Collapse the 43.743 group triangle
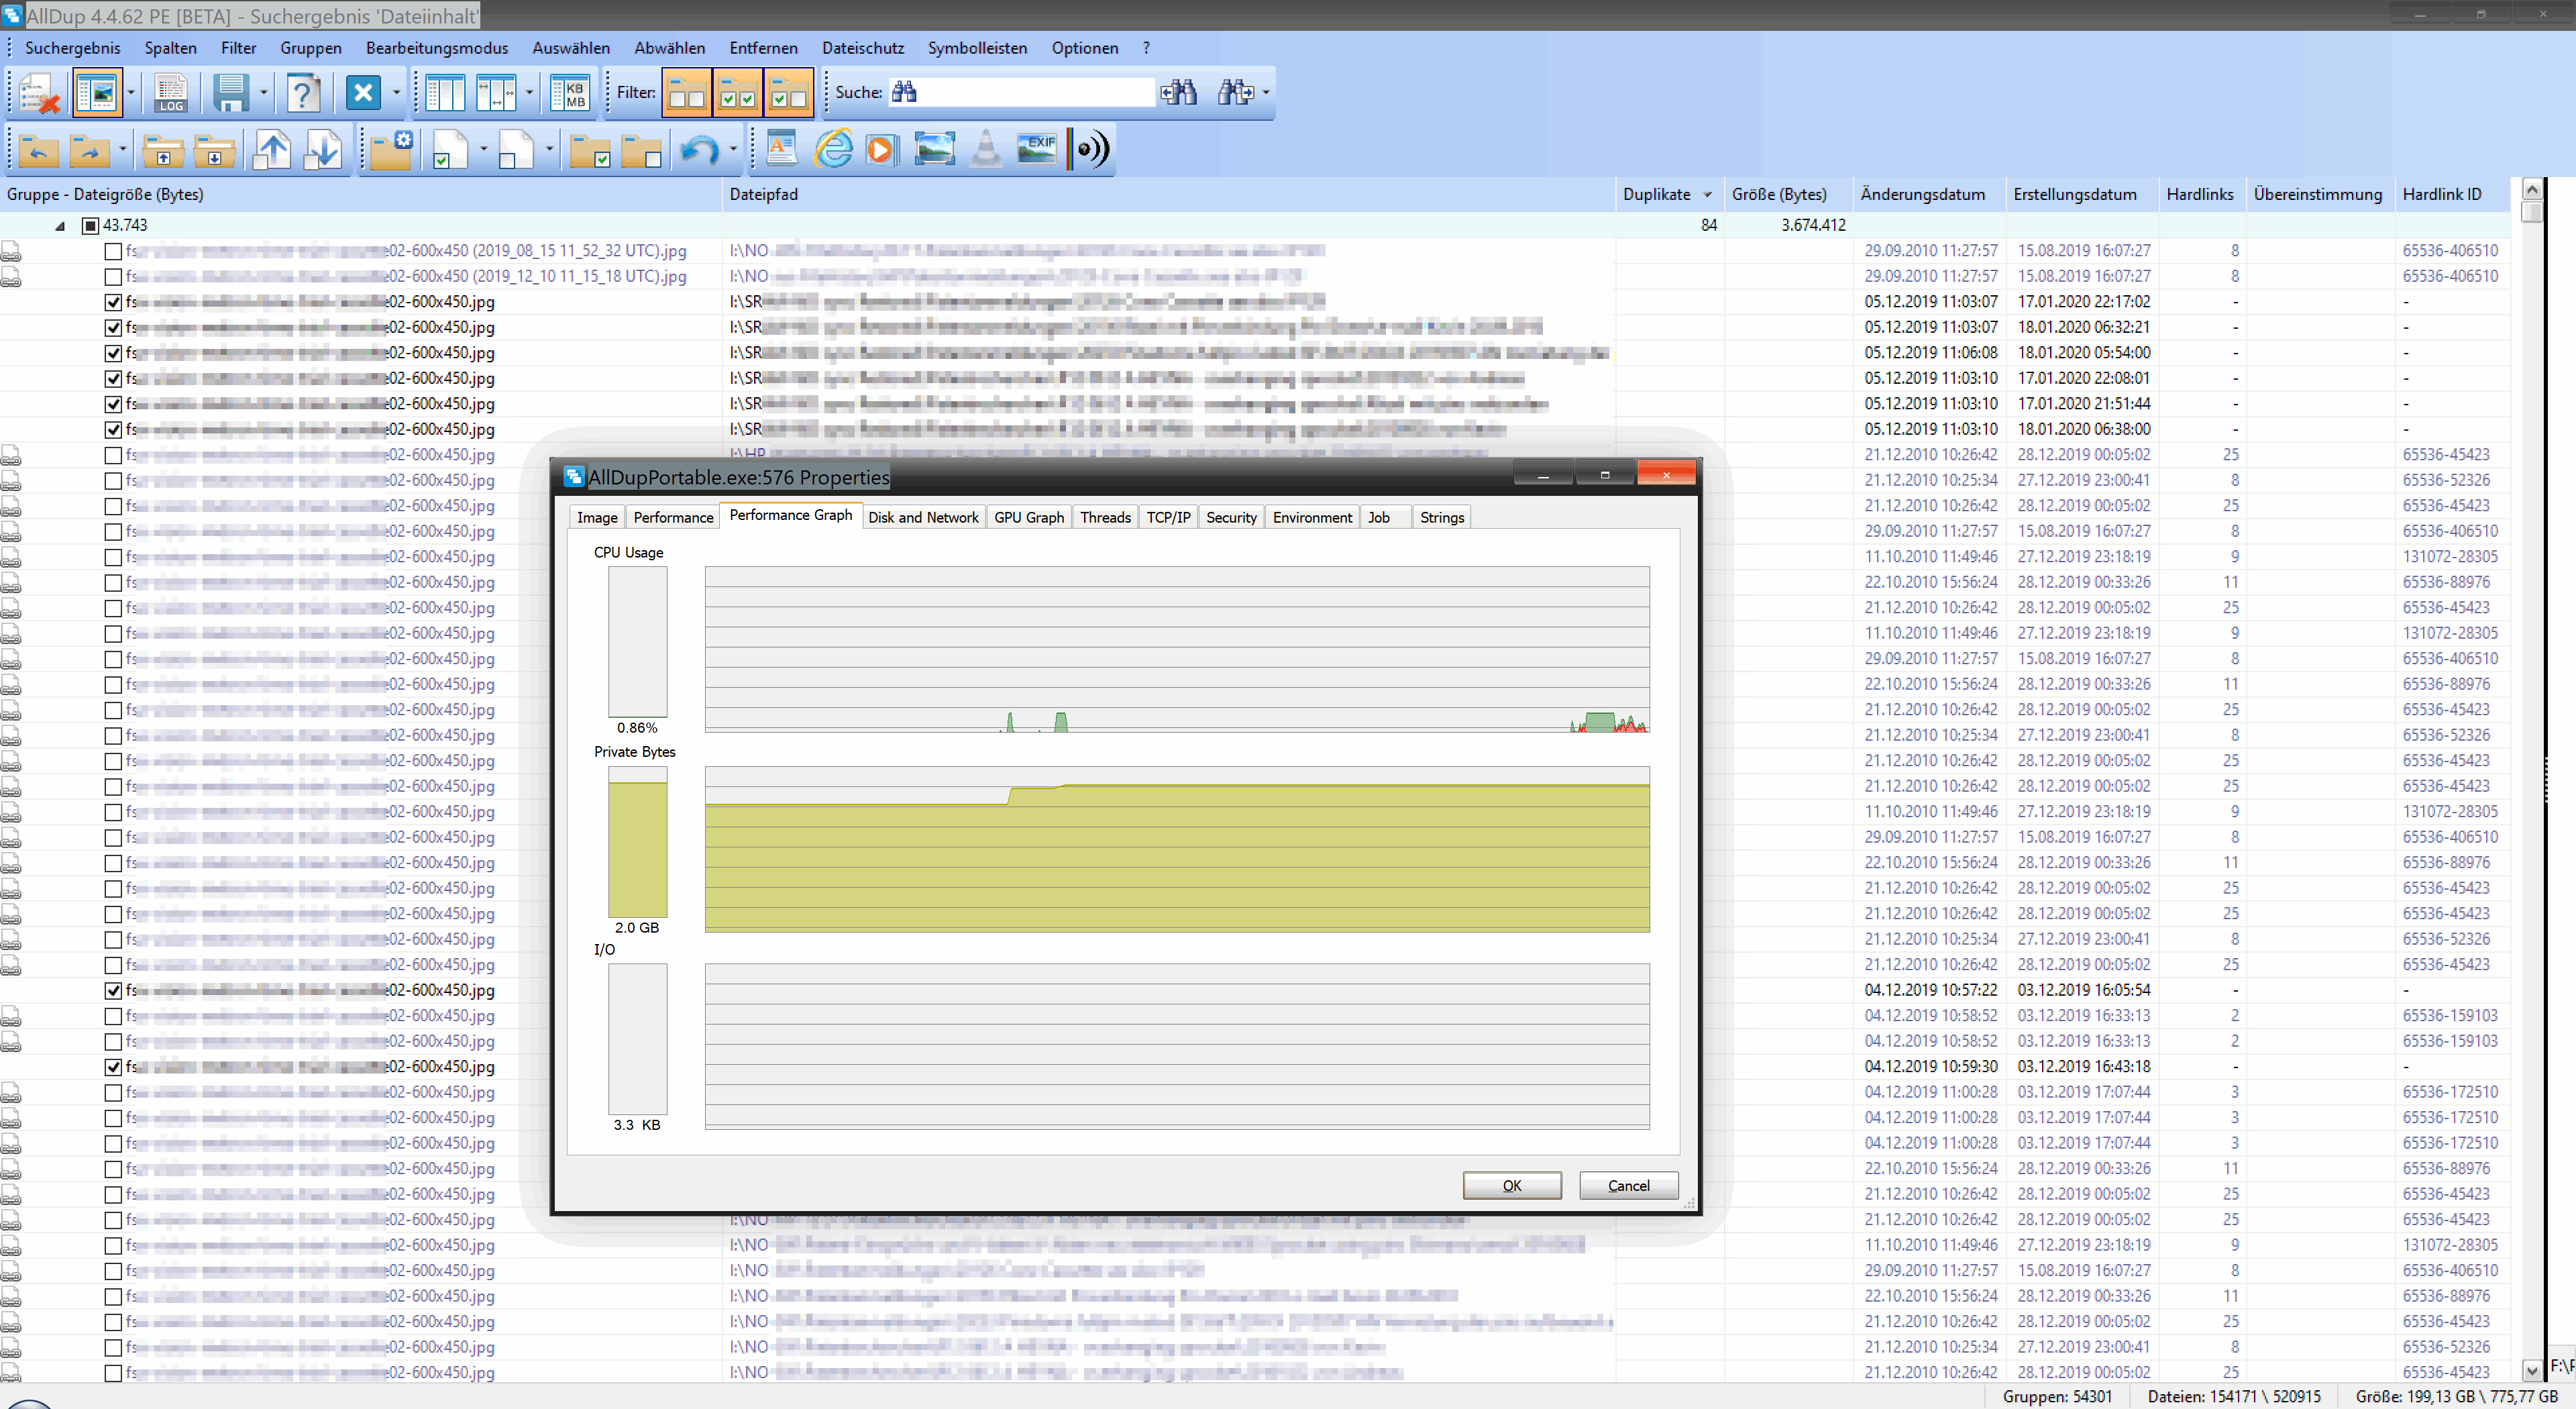Image resolution: width=2576 pixels, height=1409 pixels. pyautogui.click(x=60, y=226)
